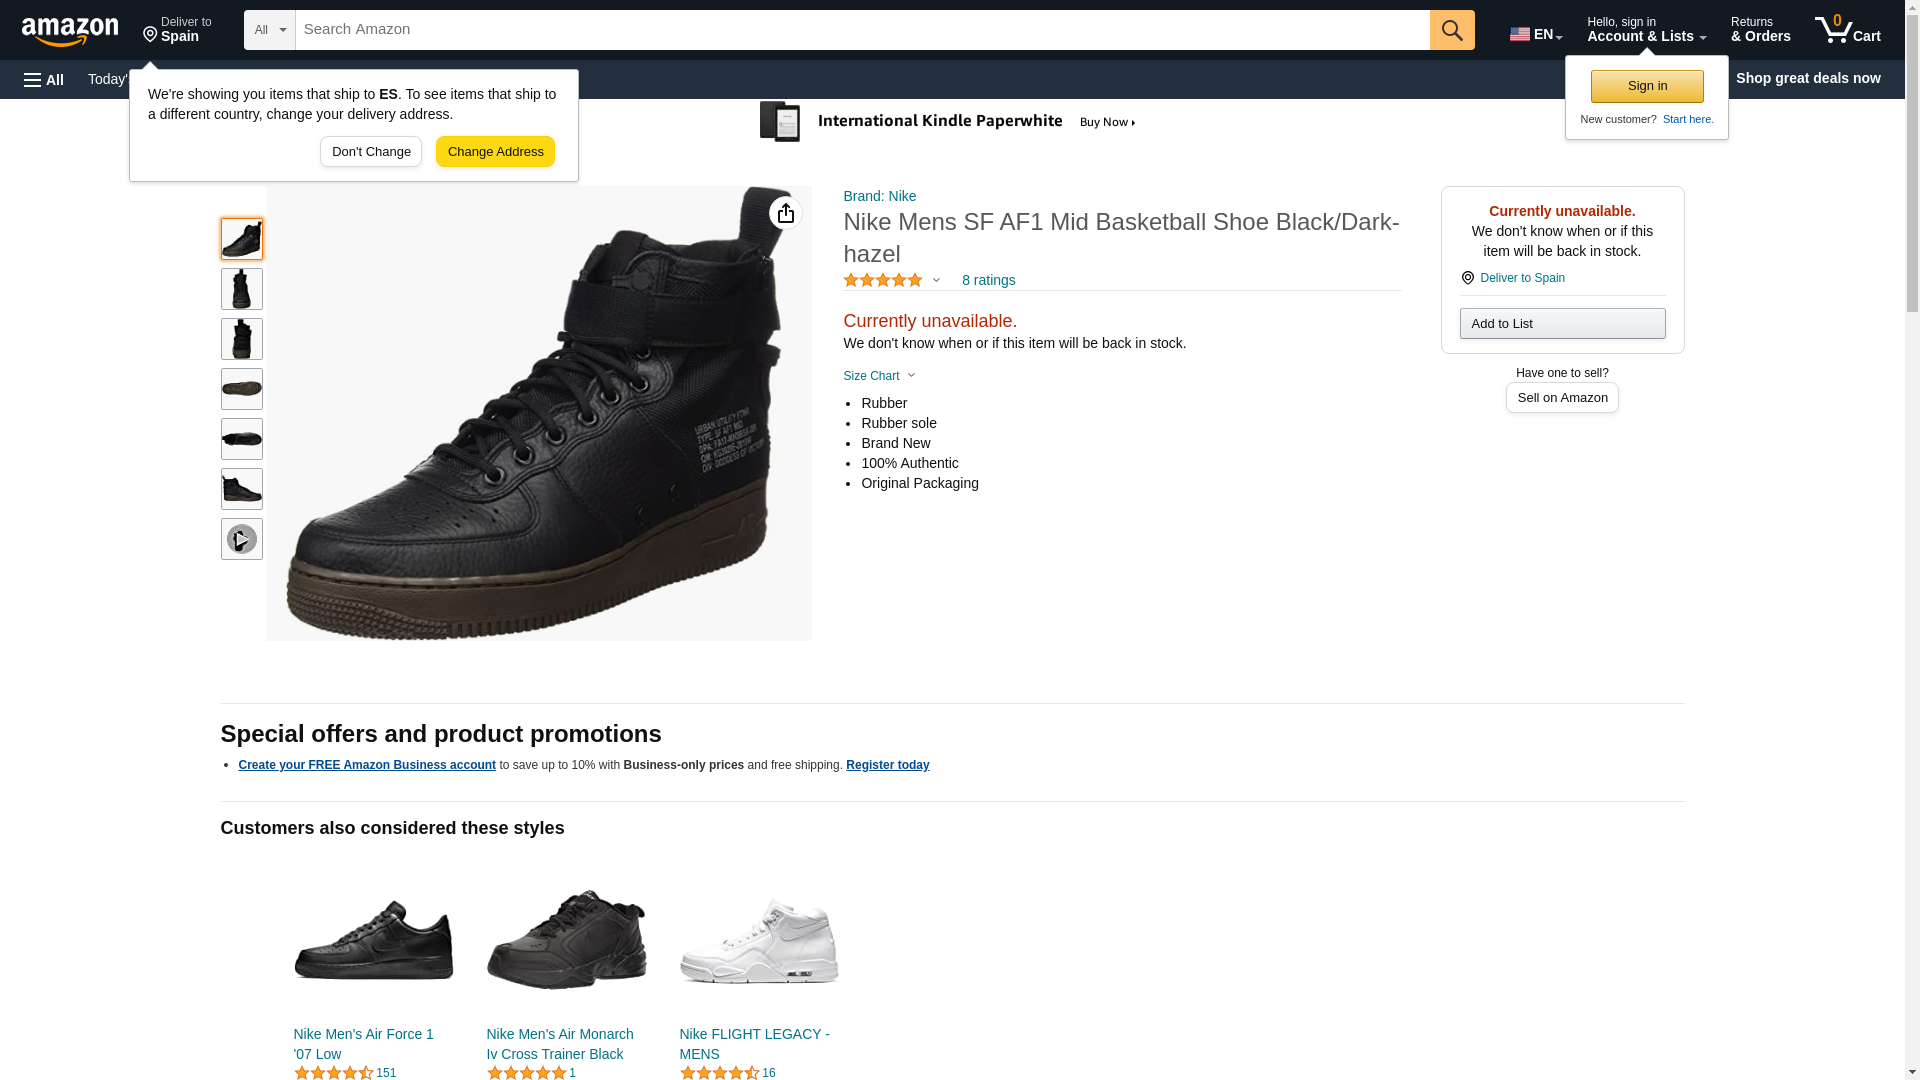Click the Deliver to Spain location icon

click(1467, 278)
